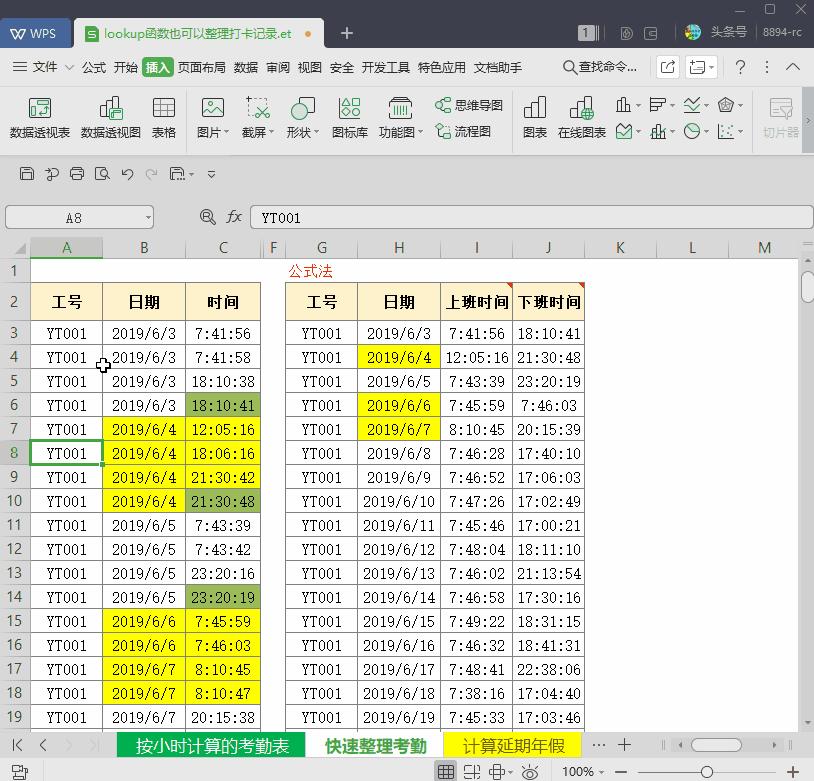Open print preview in quick access bar
The height and width of the screenshot is (781, 814).
coord(102,174)
